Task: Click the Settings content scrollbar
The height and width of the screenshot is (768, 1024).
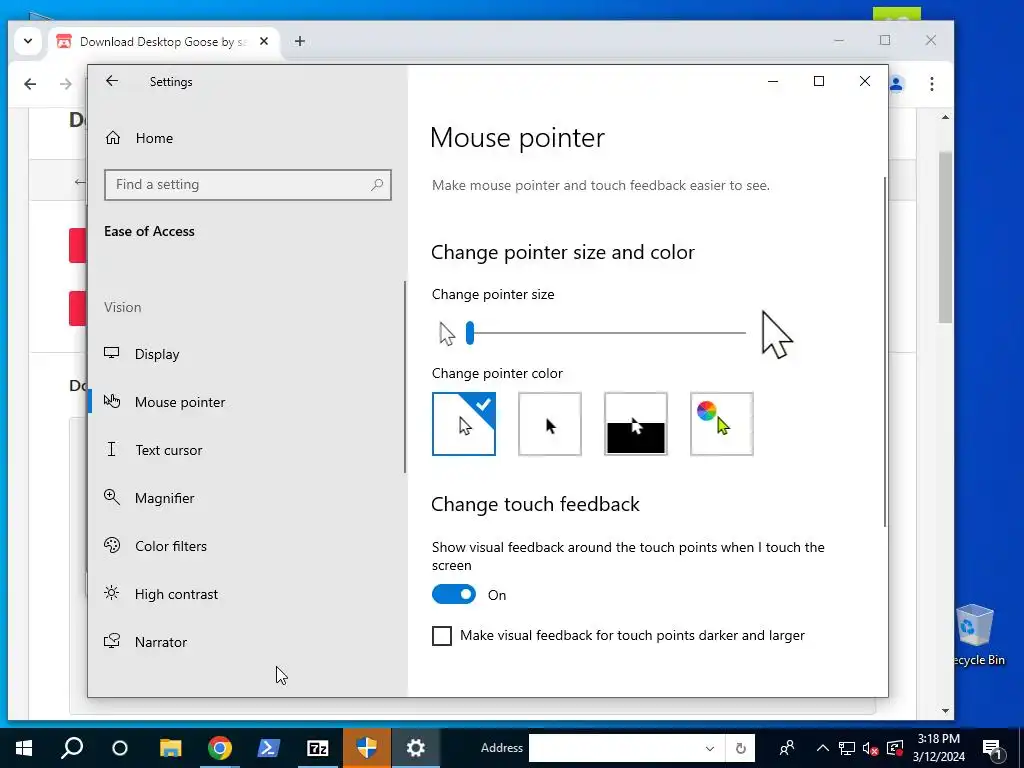Action: click(x=885, y=351)
